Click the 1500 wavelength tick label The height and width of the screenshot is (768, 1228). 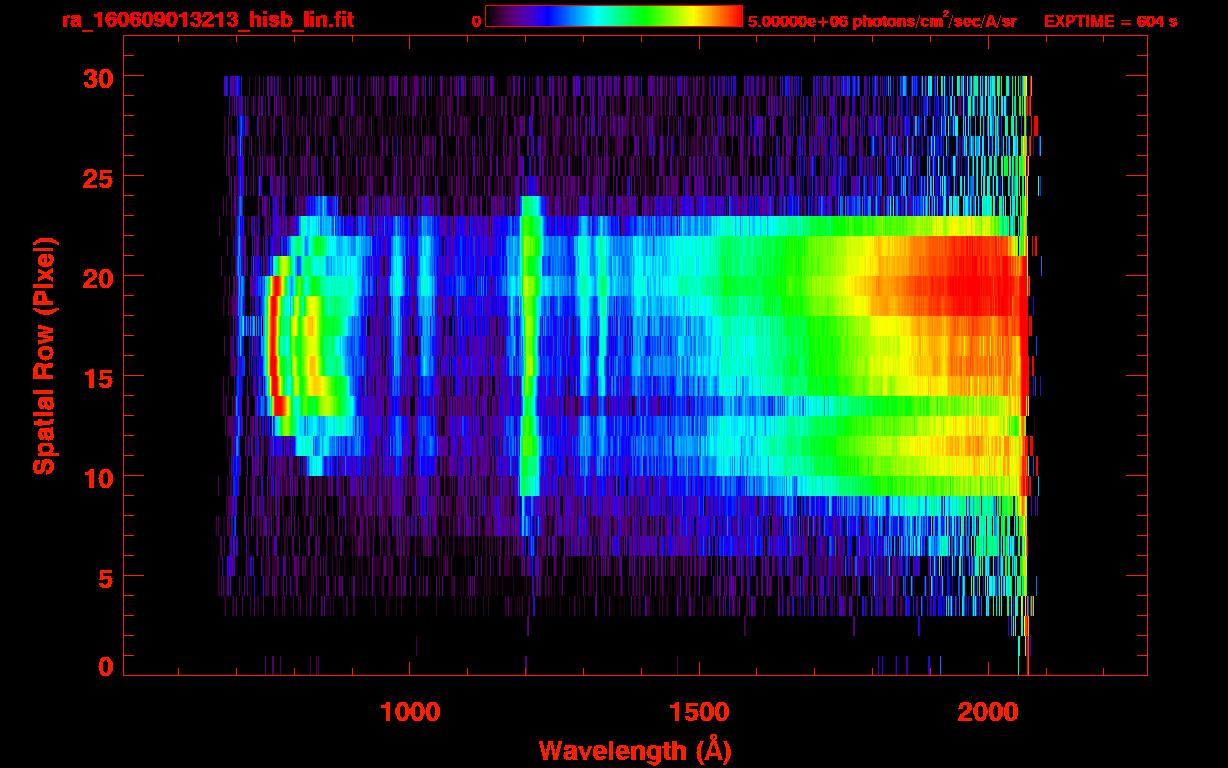(698, 712)
